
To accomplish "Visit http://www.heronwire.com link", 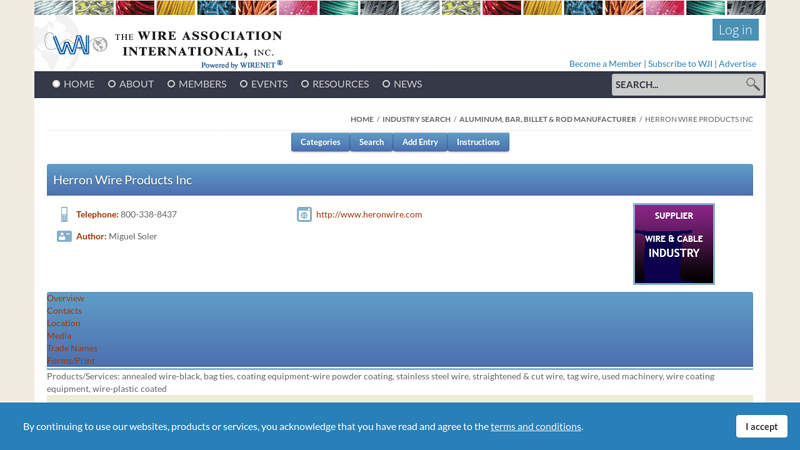I will [x=369, y=215].
